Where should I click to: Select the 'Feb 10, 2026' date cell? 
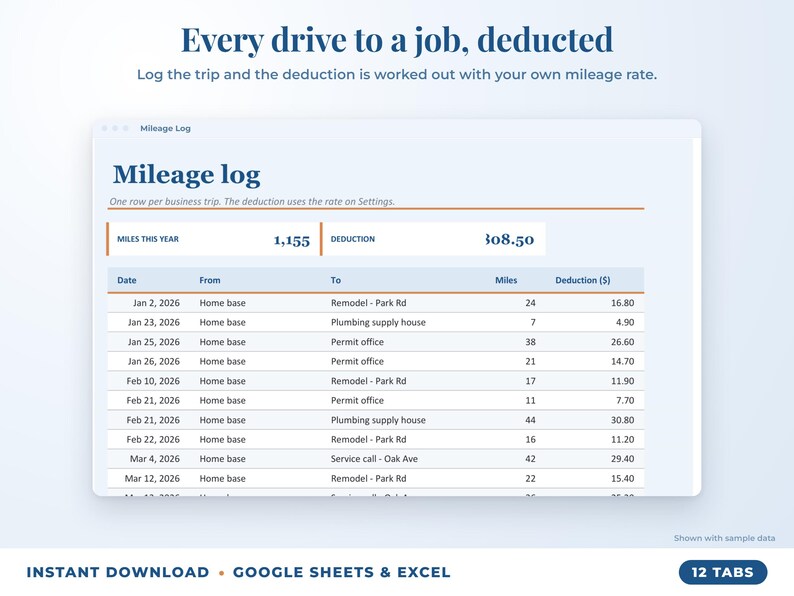pyautogui.click(x=153, y=381)
